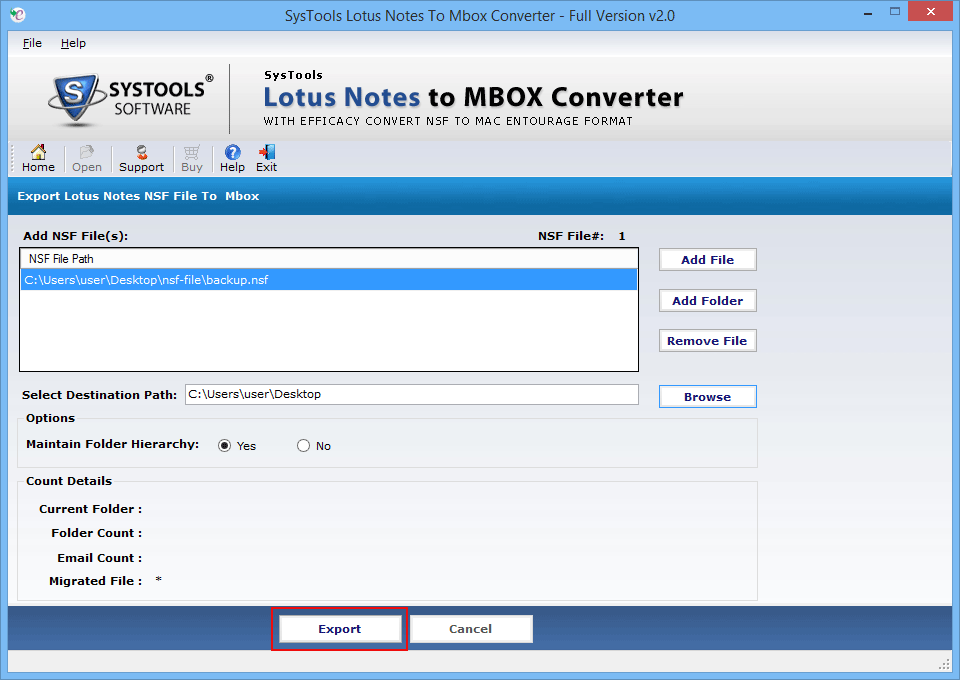Click the NSF File Path column header

[329, 259]
